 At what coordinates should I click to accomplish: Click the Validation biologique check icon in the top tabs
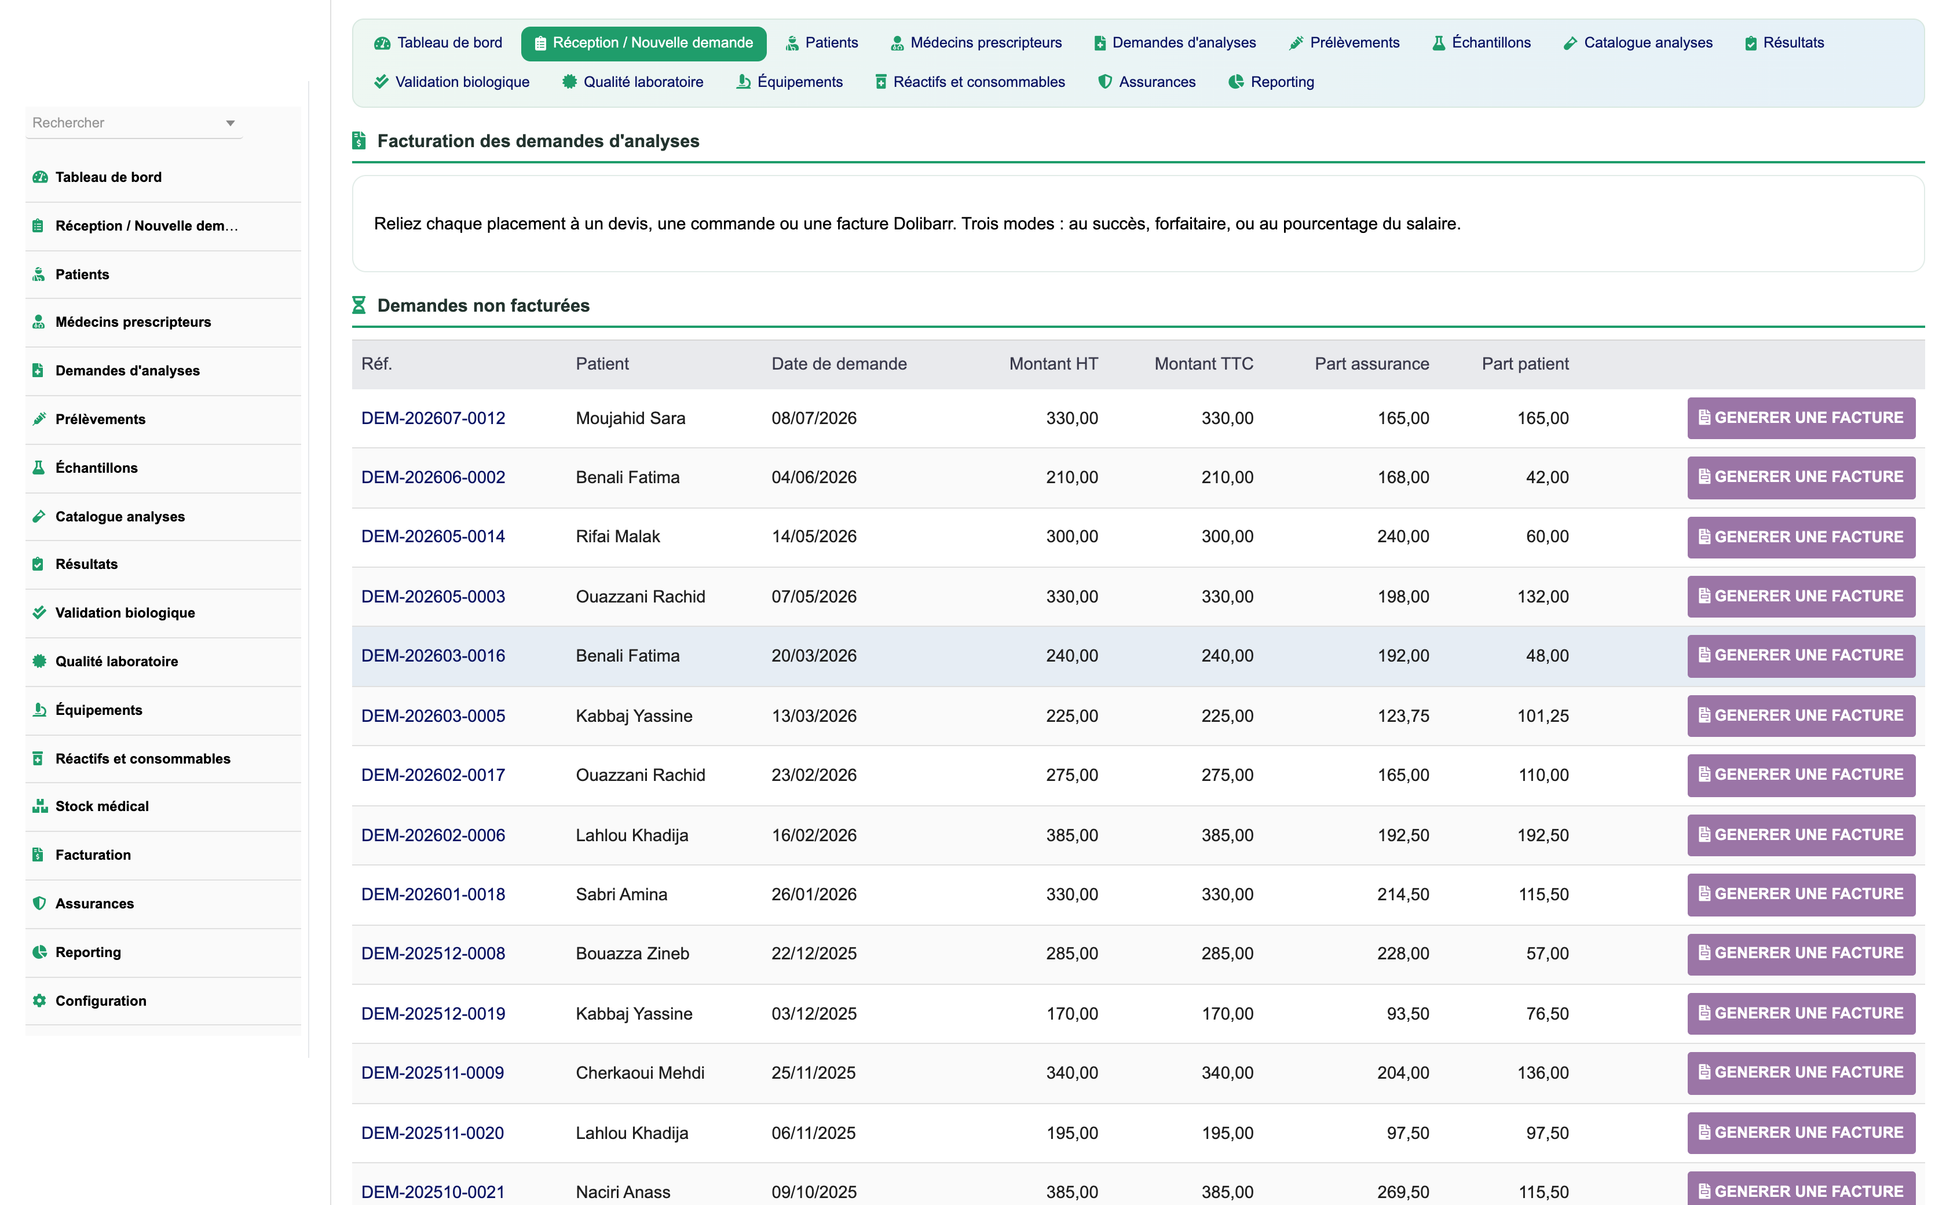(381, 82)
